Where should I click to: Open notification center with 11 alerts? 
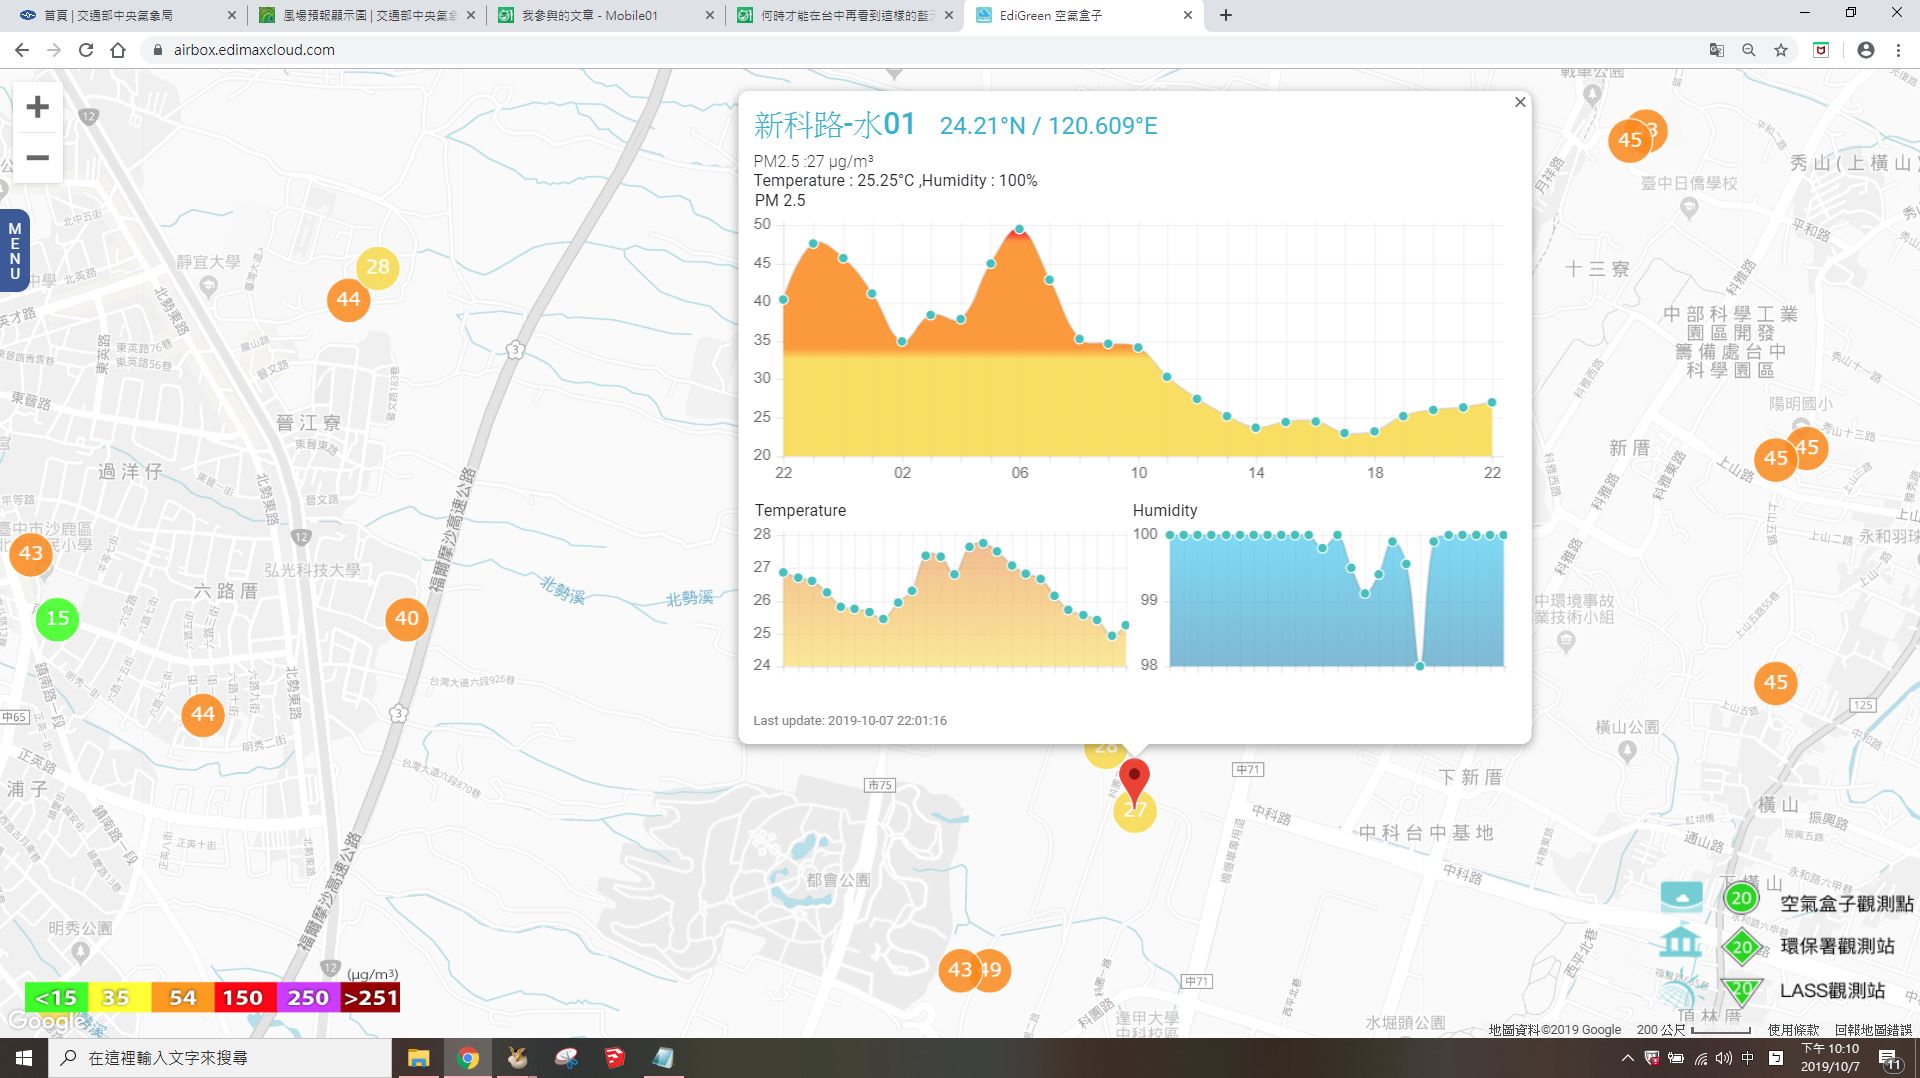coord(1890,1059)
